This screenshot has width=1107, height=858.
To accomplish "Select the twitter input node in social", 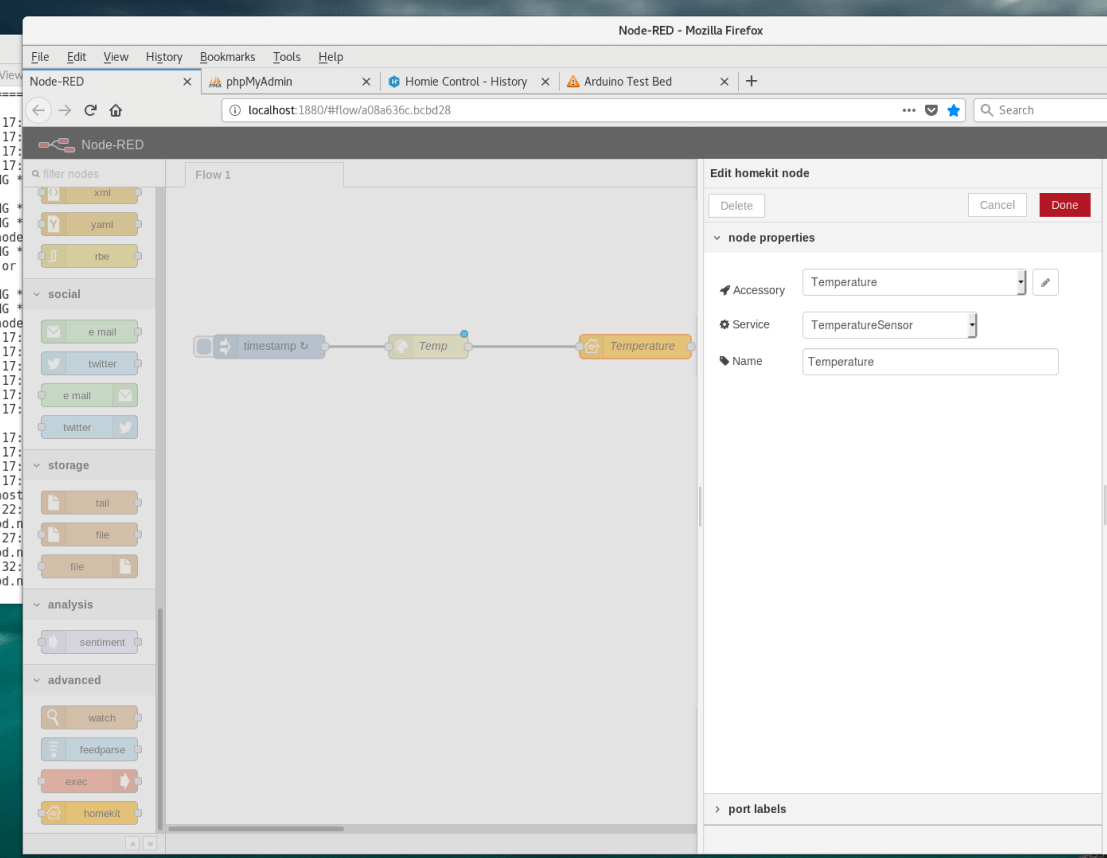I will pos(90,364).
